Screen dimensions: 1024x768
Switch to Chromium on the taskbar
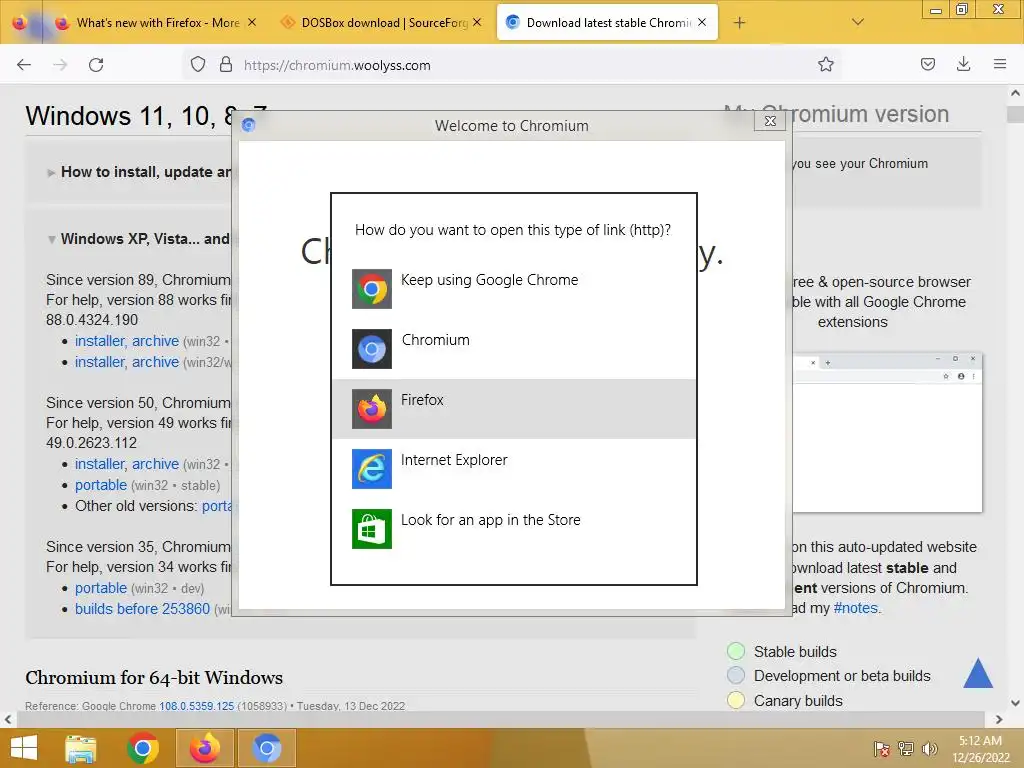(266, 748)
